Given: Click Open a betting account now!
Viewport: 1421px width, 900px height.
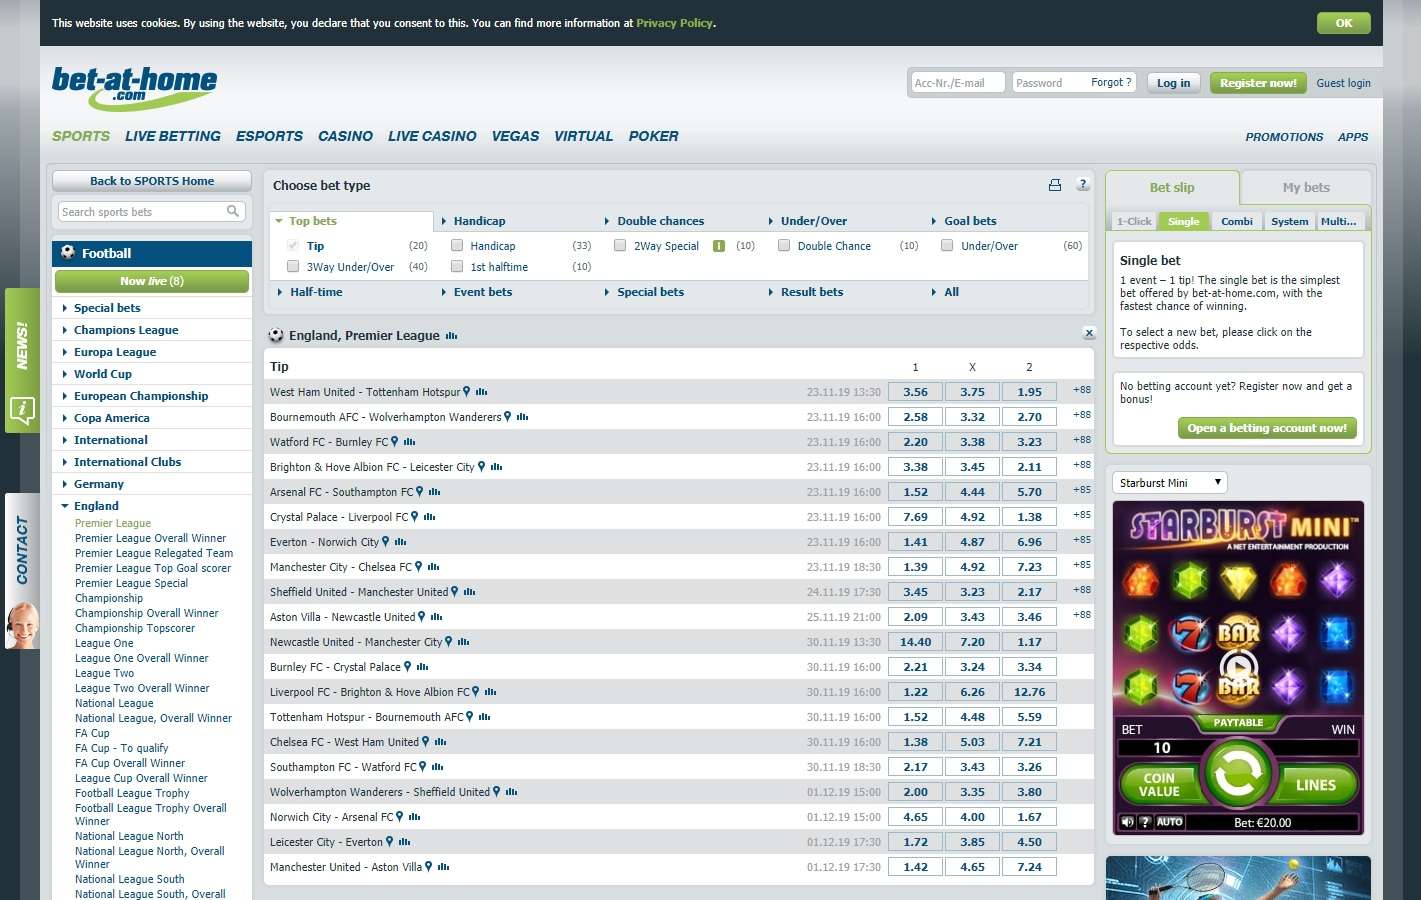Looking at the screenshot, I should tap(1267, 428).
